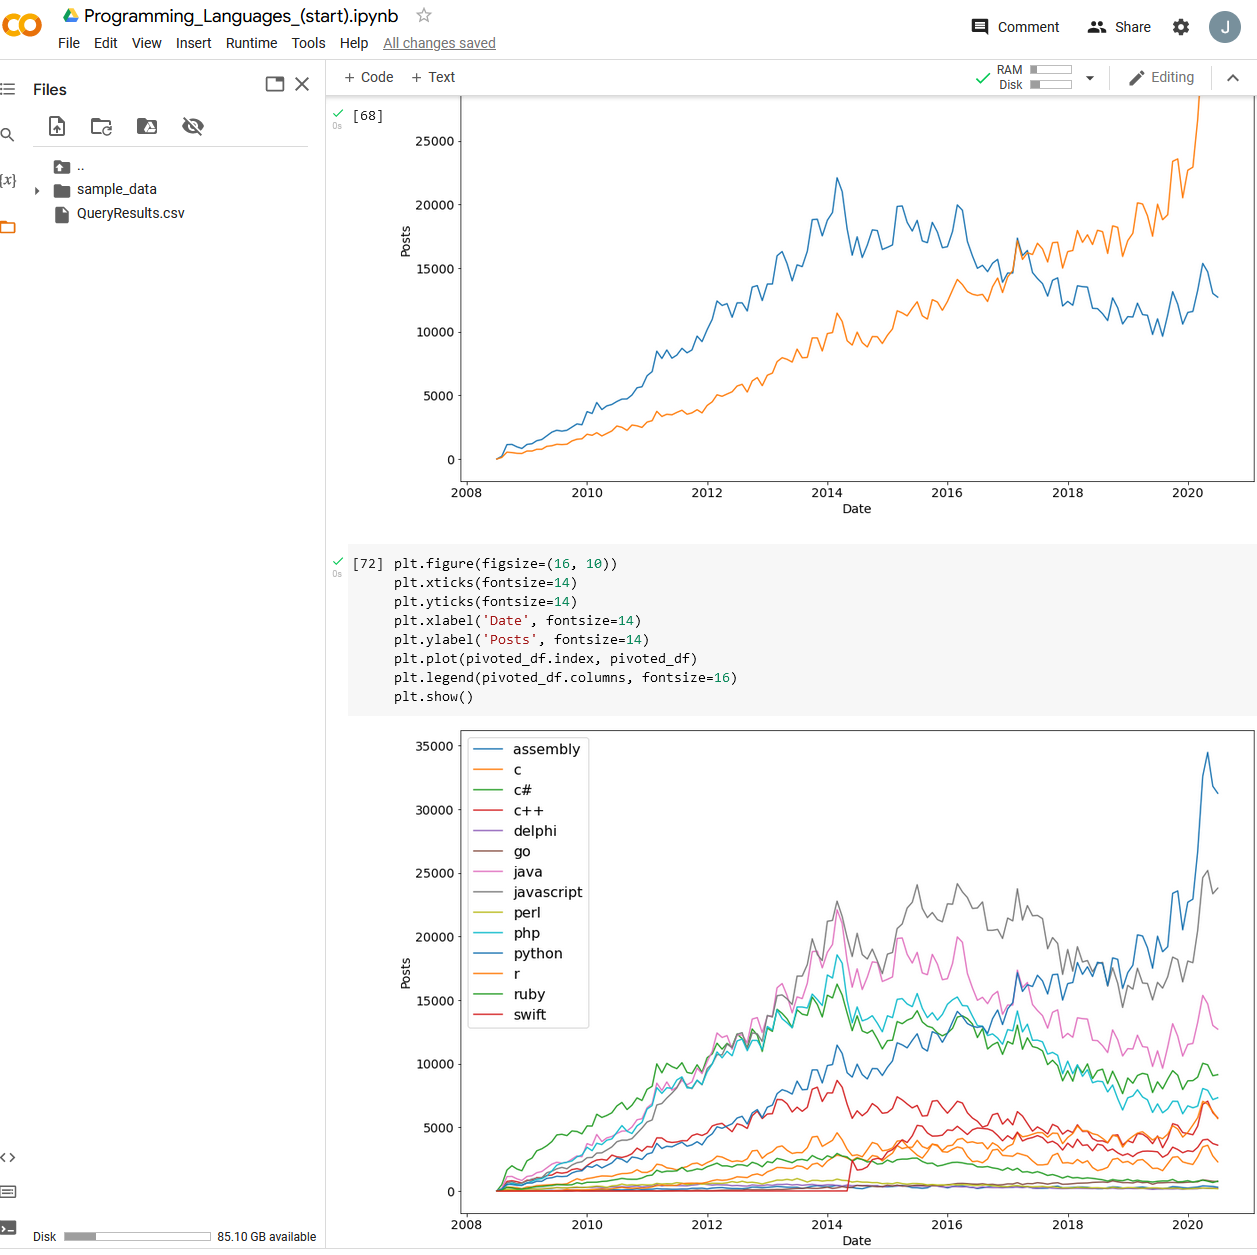Open the Tools menu
Screen dimensions: 1257x1255
[x=308, y=43]
